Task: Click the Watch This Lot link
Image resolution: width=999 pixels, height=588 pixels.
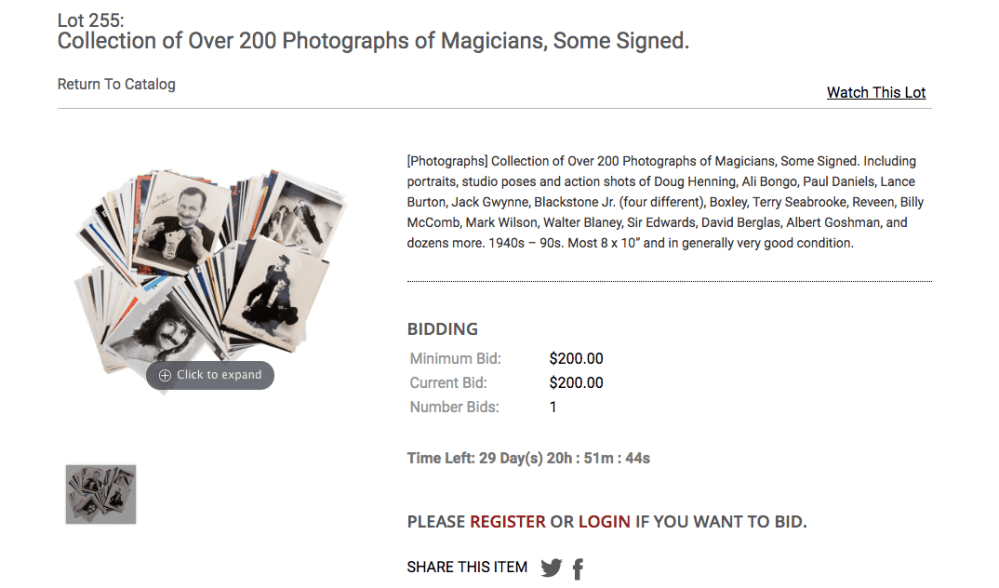Action: coord(876,92)
